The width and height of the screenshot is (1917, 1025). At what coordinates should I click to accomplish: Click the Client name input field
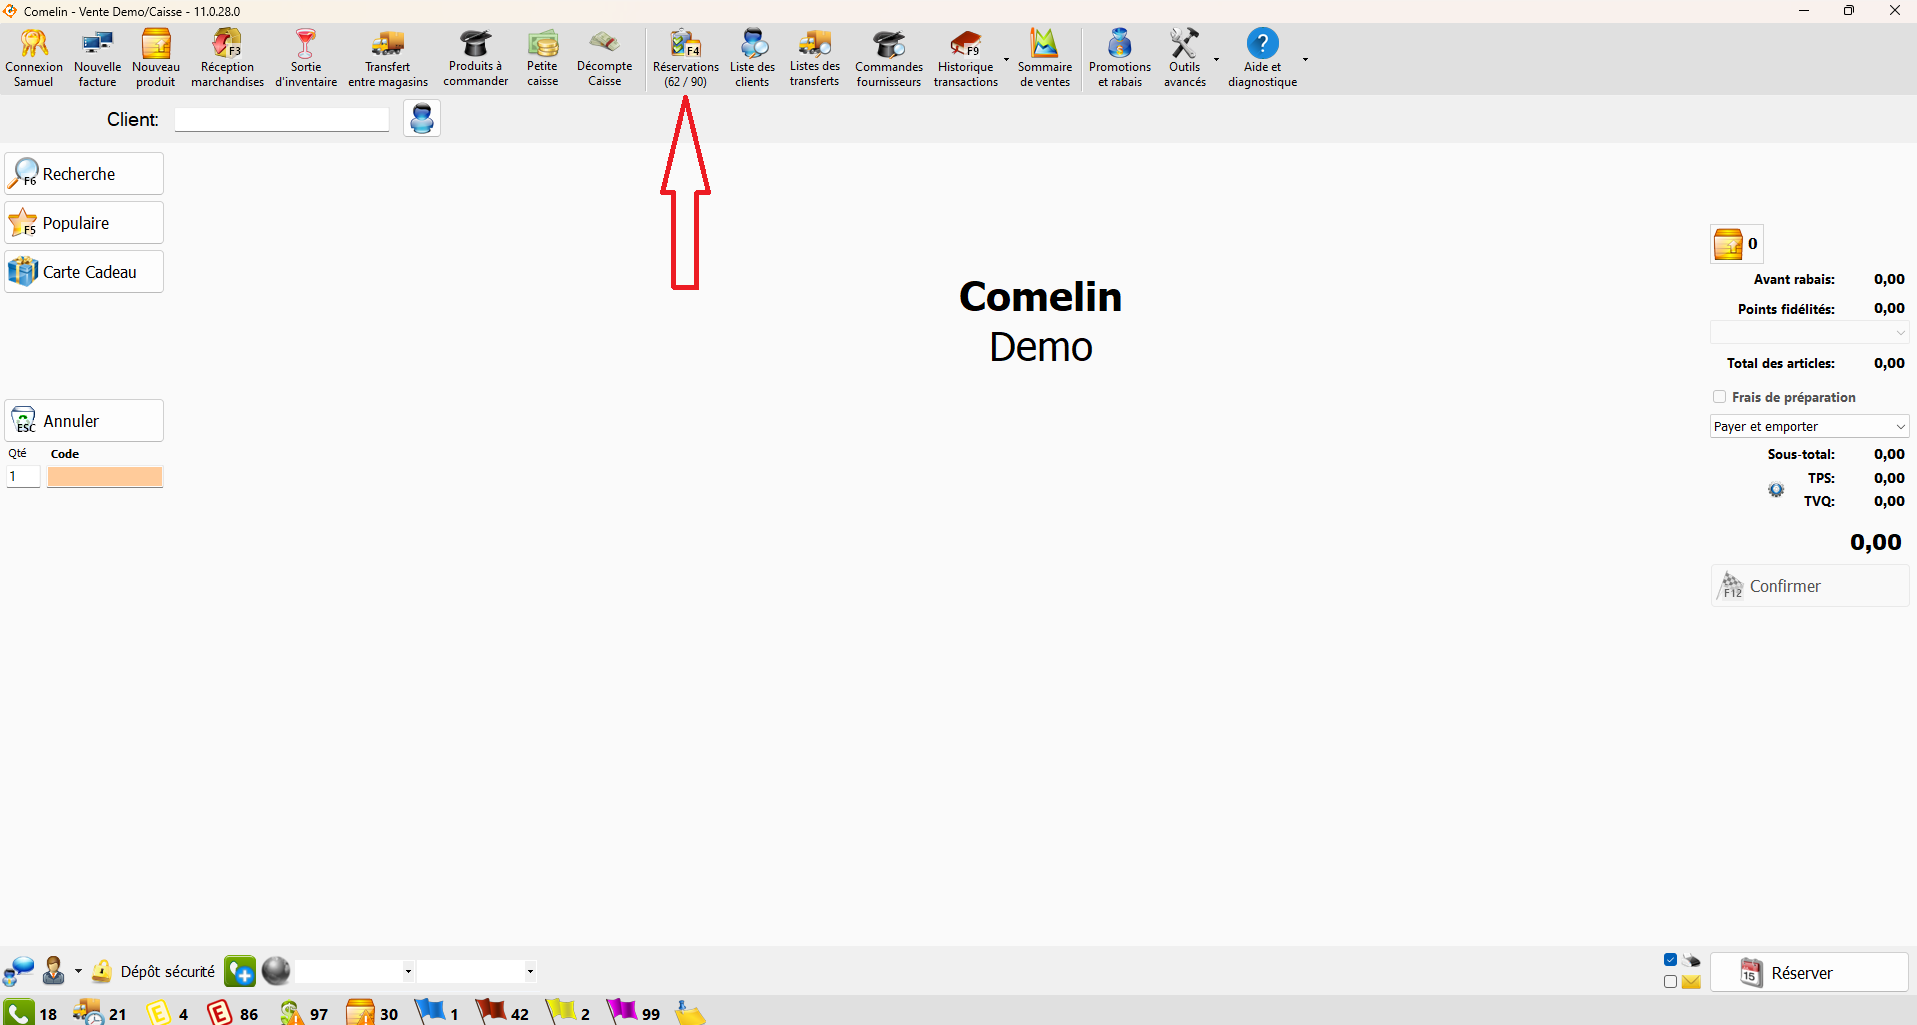tap(282, 119)
